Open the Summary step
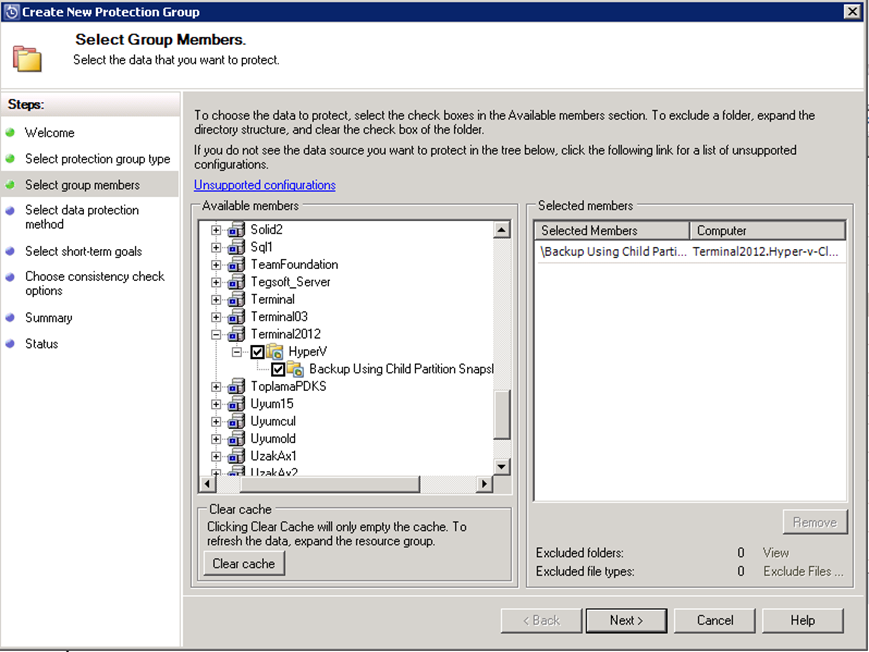This screenshot has height=652, width=869. click(x=48, y=318)
